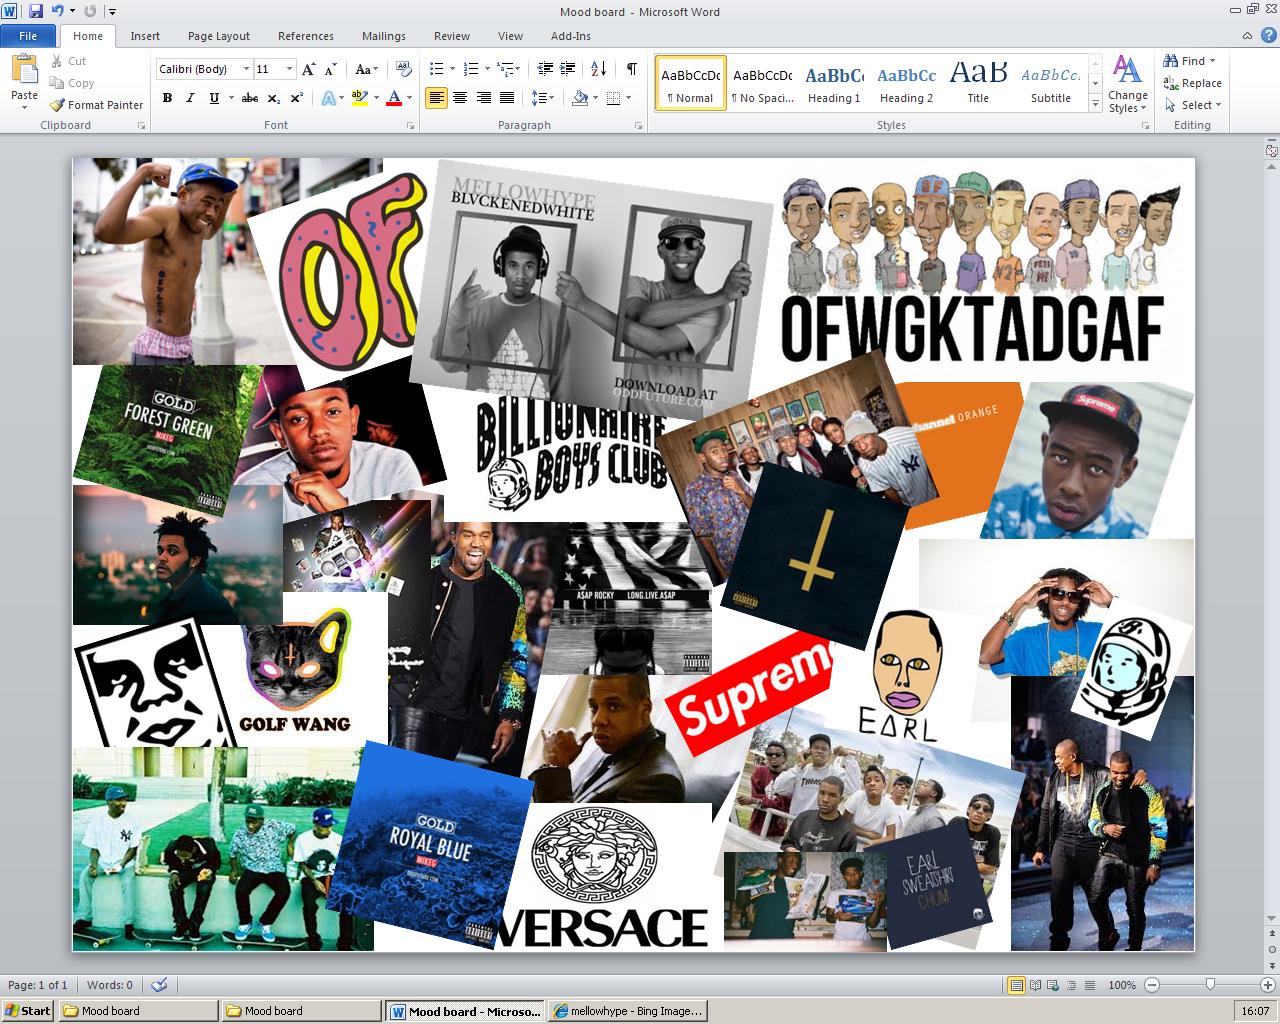Increase paragraph indent
This screenshot has height=1024, width=1280.
pyautogui.click(x=568, y=69)
